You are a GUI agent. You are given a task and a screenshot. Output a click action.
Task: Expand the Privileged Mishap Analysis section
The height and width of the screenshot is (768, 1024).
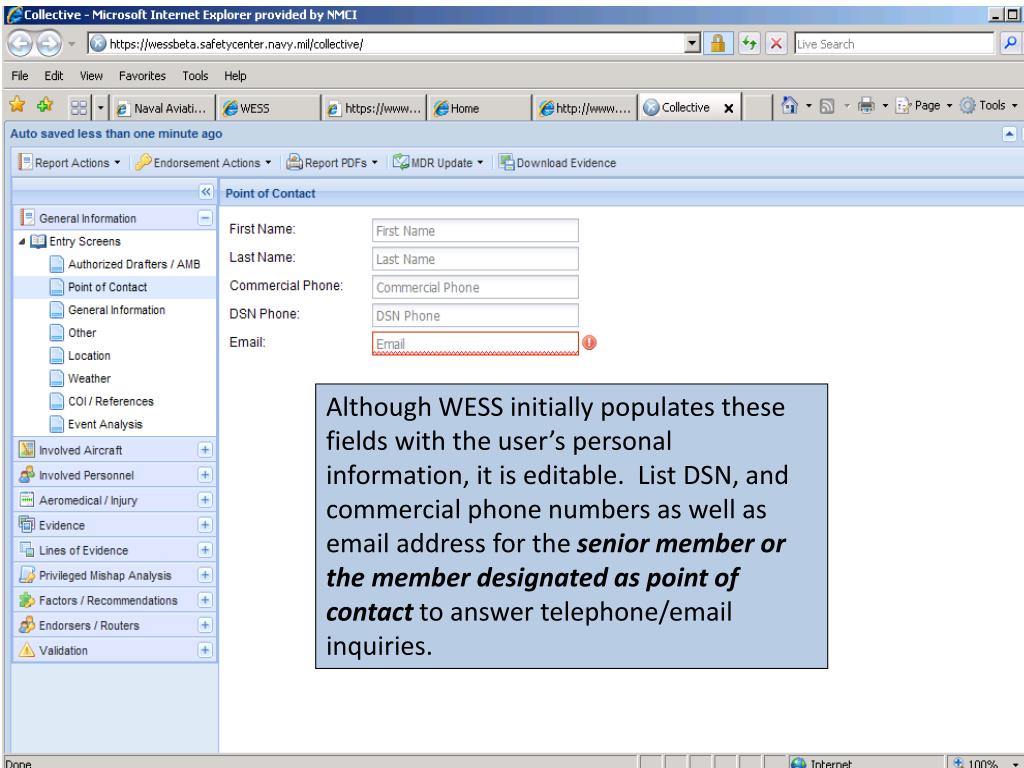click(x=205, y=575)
